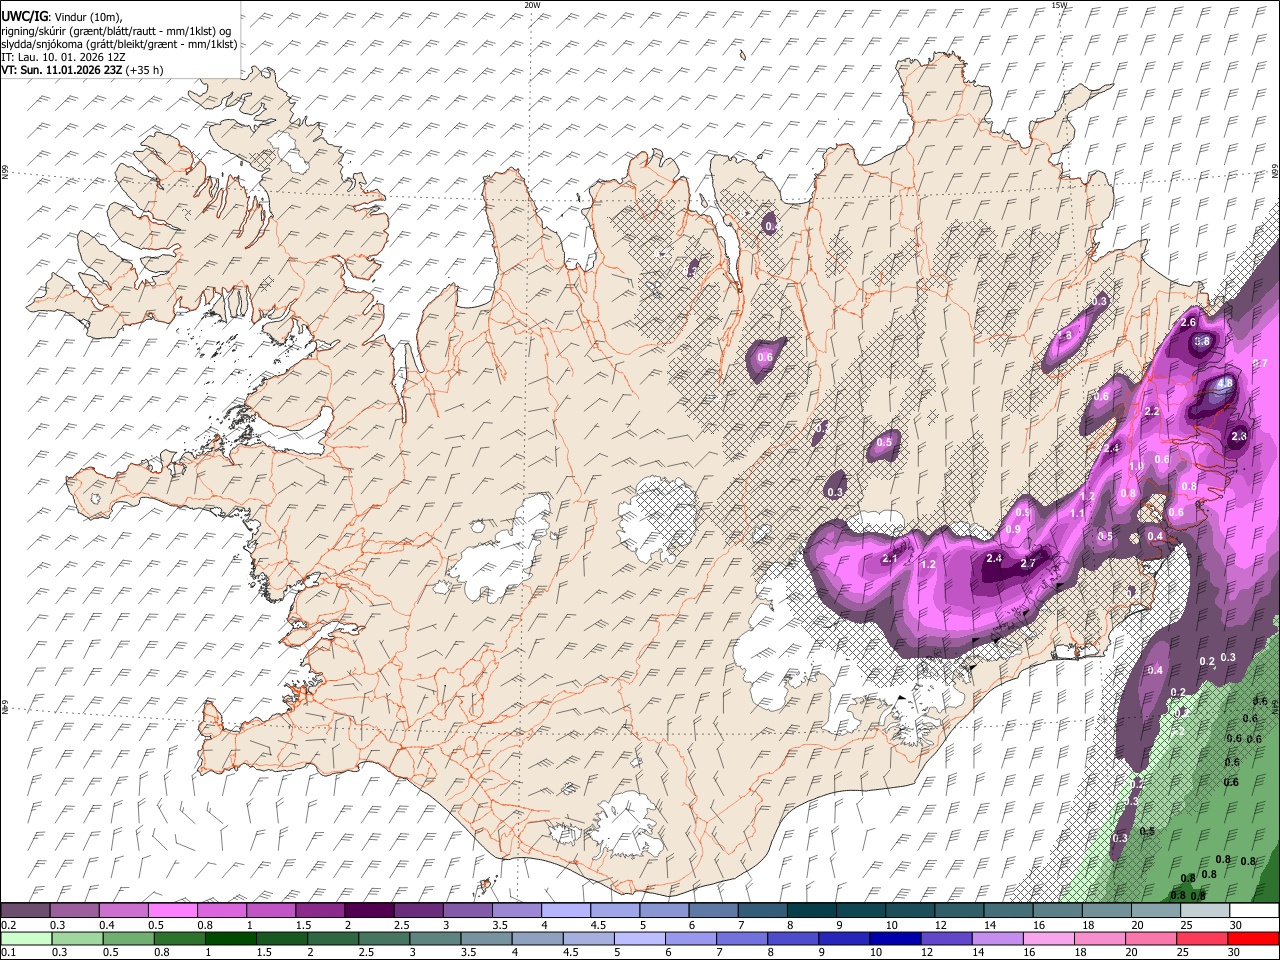
Task: Click the white Hofsjökull glacier in central Iceland
Action: tap(657, 518)
